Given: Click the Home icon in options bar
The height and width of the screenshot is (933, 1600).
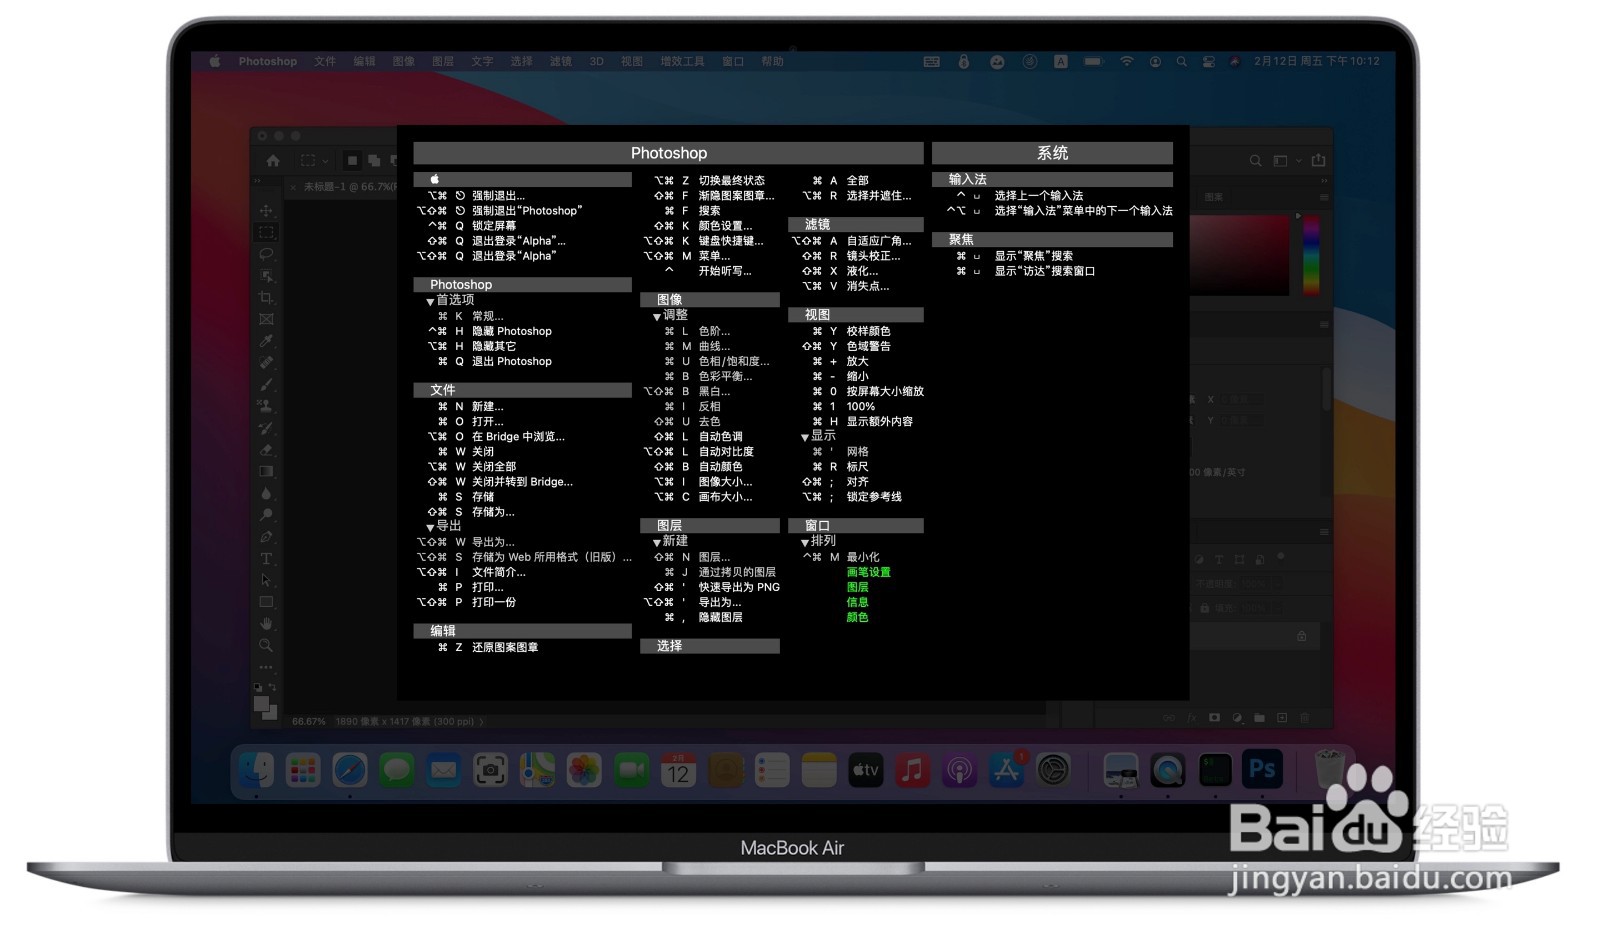Looking at the screenshot, I should point(273,160).
